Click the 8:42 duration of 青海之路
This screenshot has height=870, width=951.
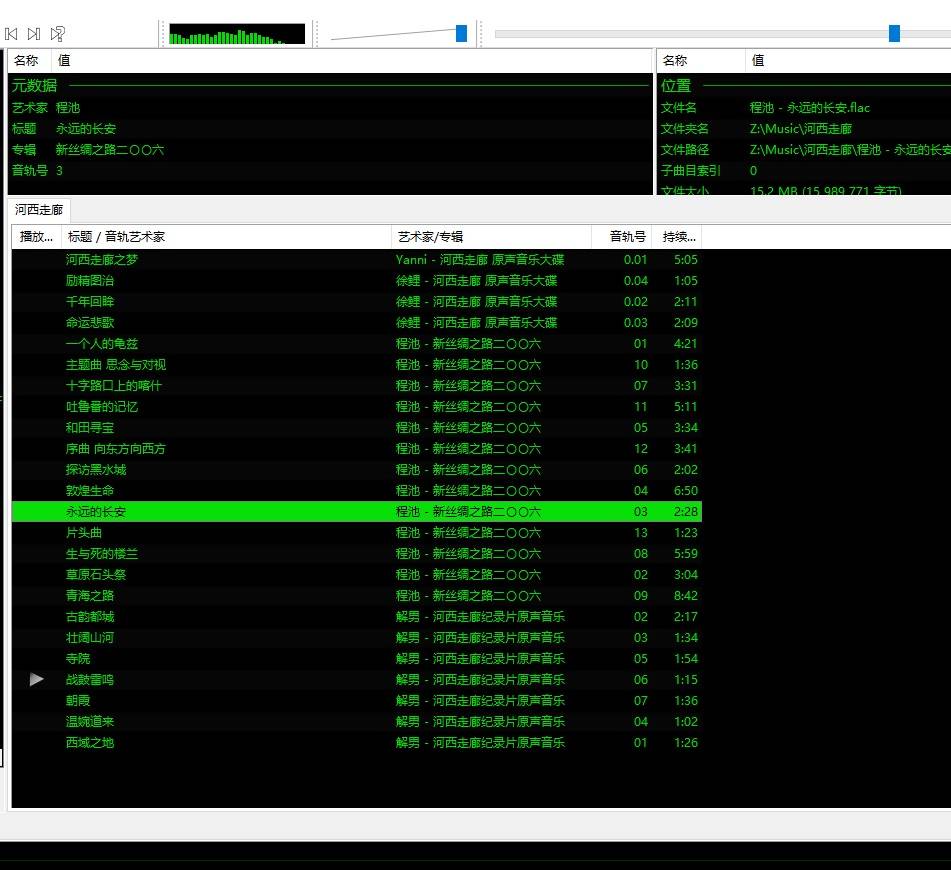point(685,596)
